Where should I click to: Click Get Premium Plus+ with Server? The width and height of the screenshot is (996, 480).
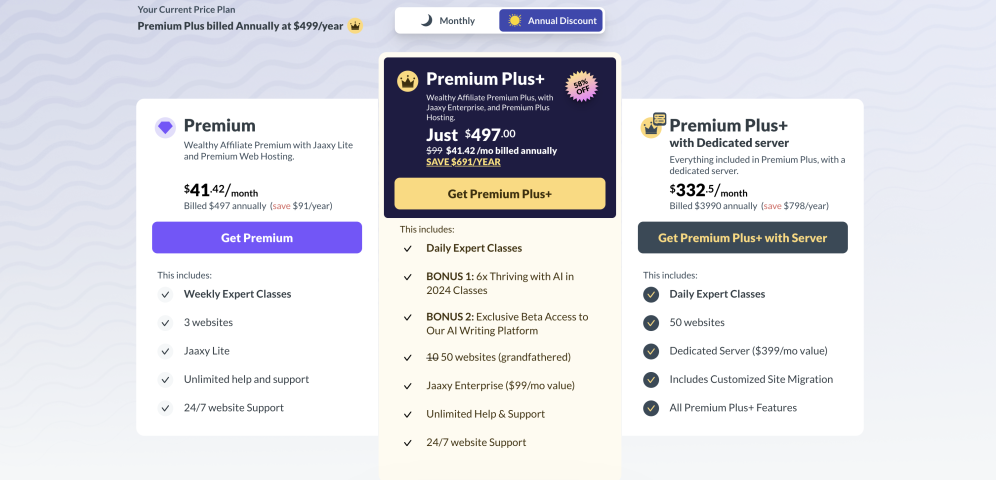click(742, 238)
